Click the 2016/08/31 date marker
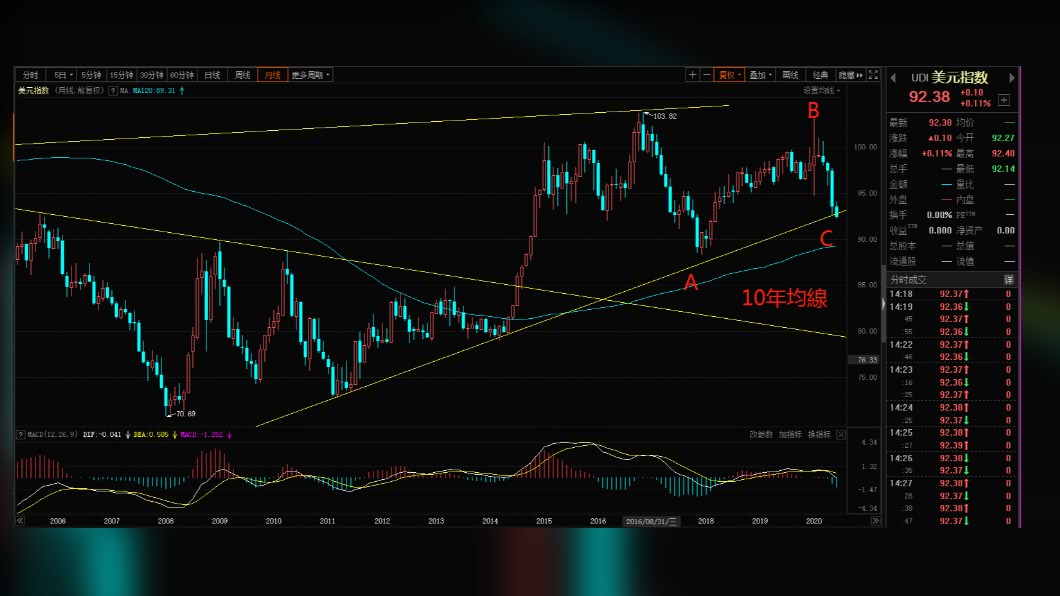 (651, 521)
